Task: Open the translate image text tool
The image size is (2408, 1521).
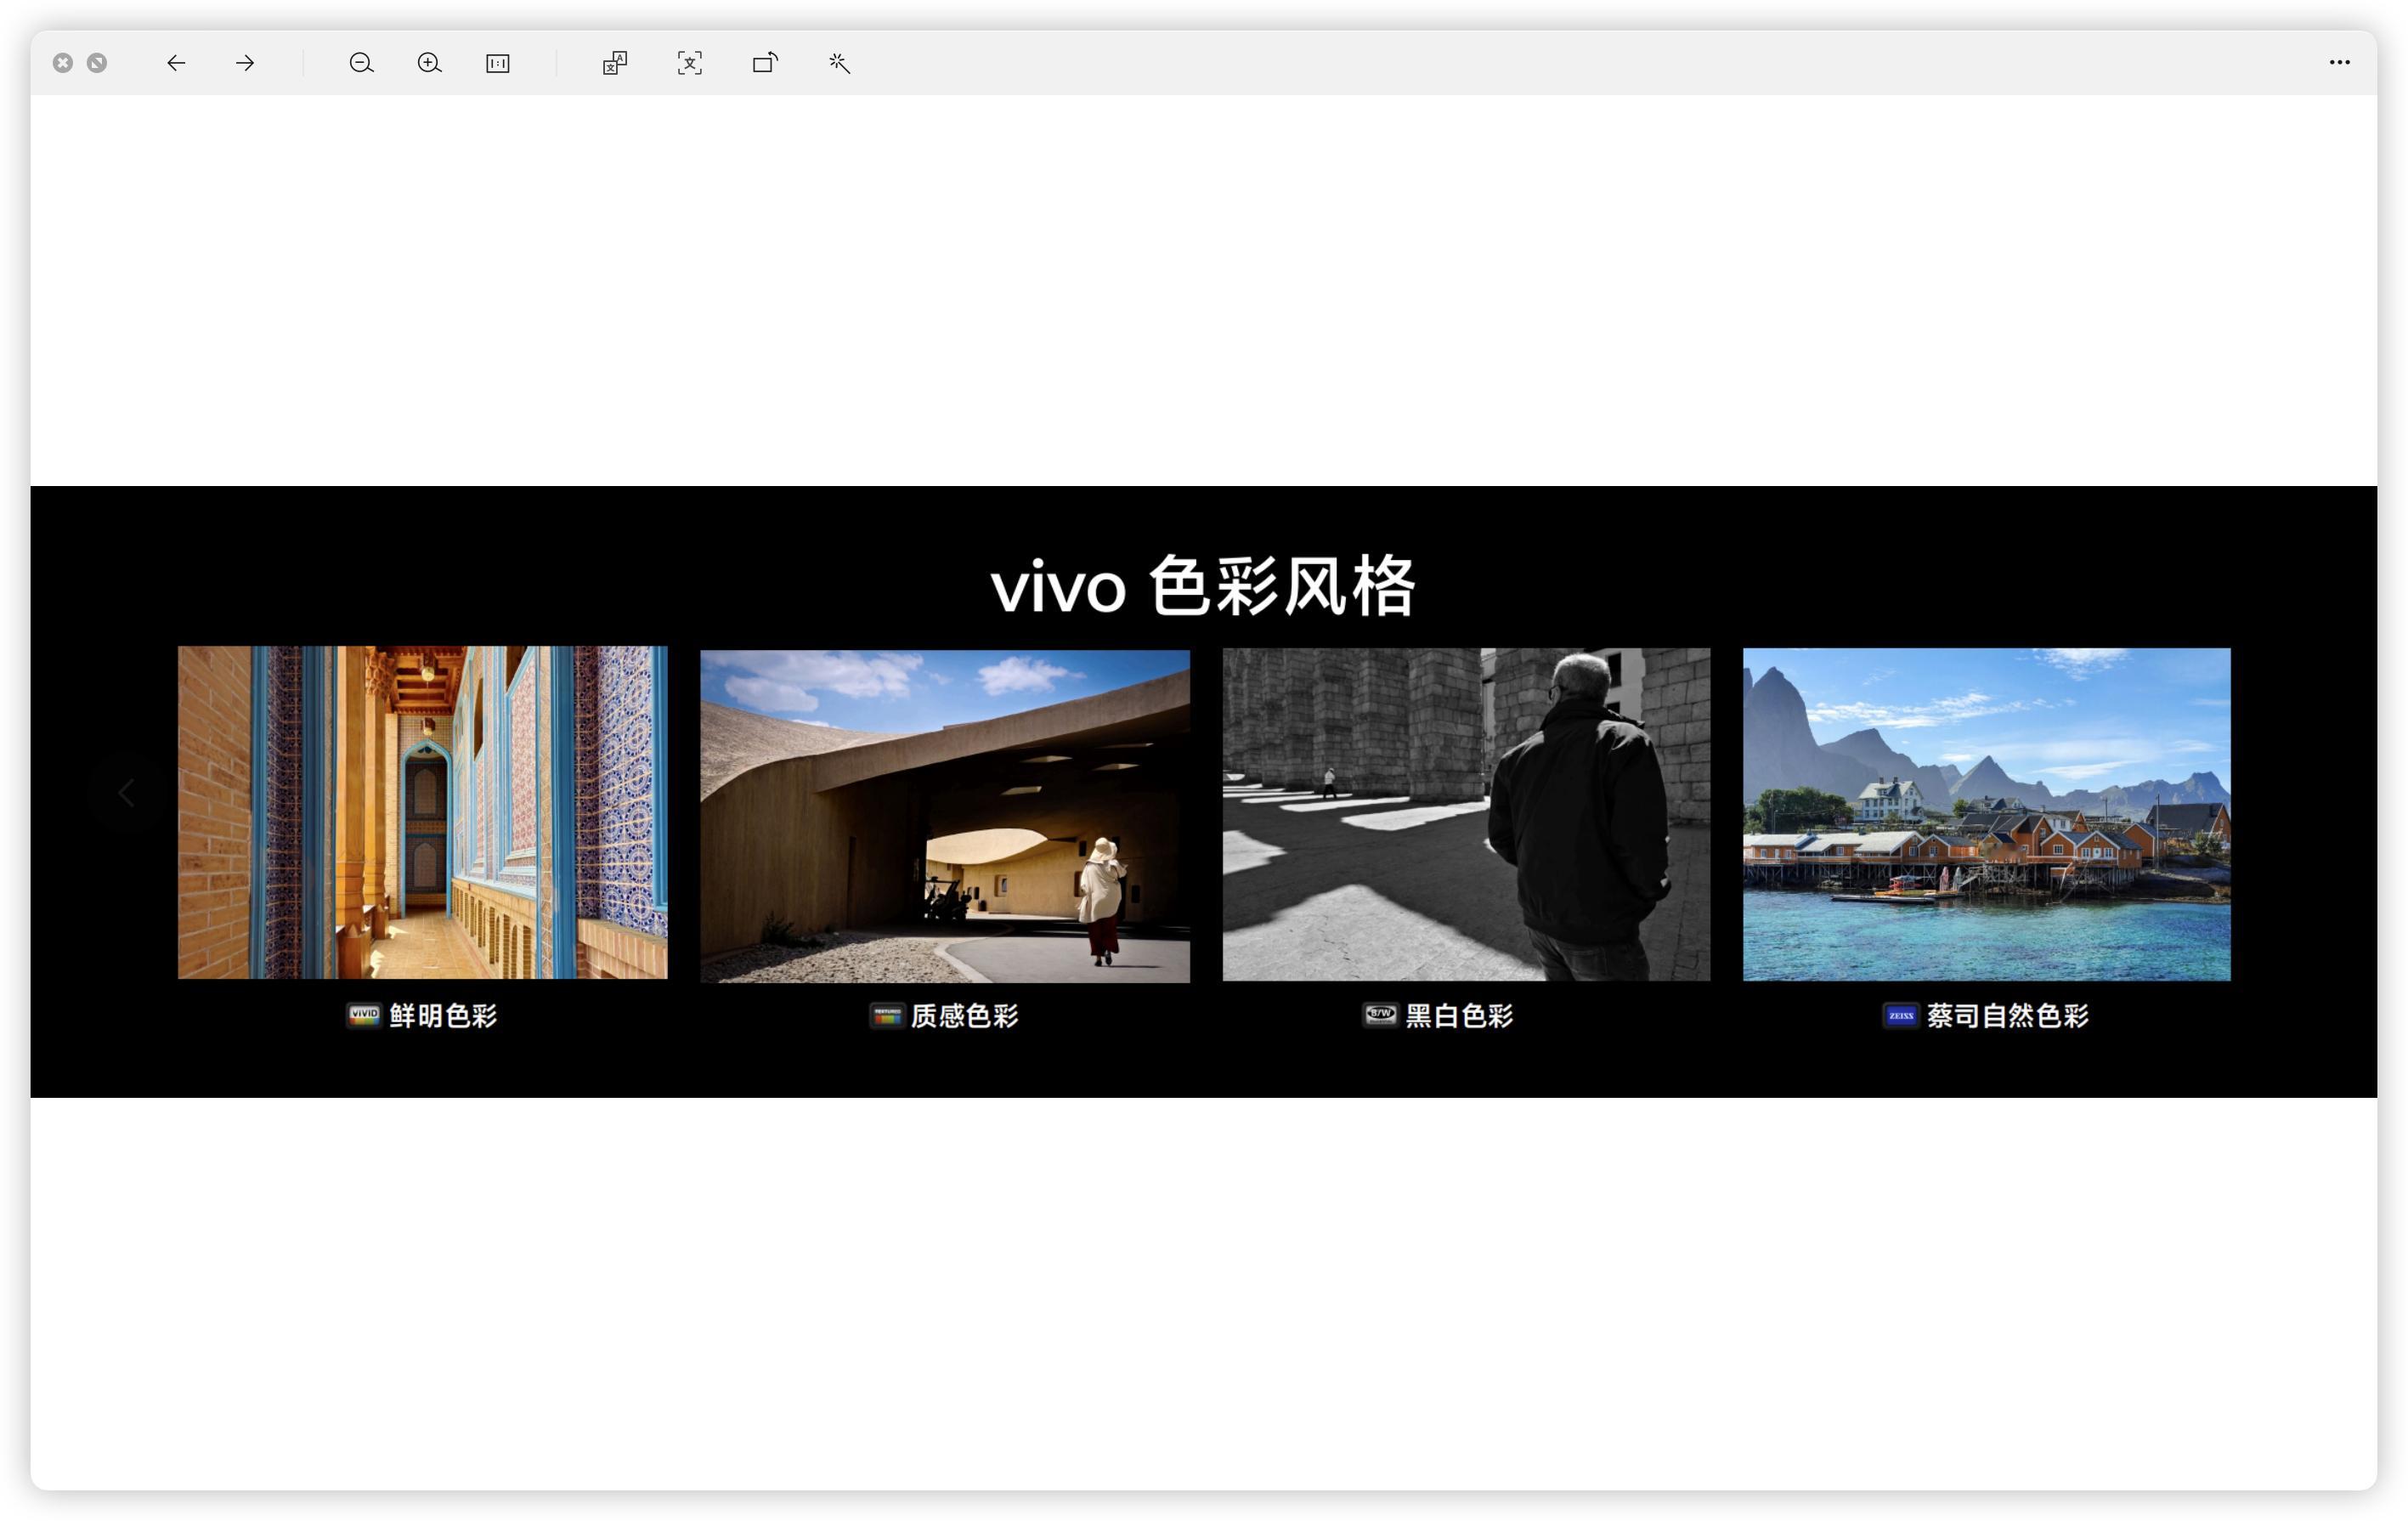Action: pos(615,63)
